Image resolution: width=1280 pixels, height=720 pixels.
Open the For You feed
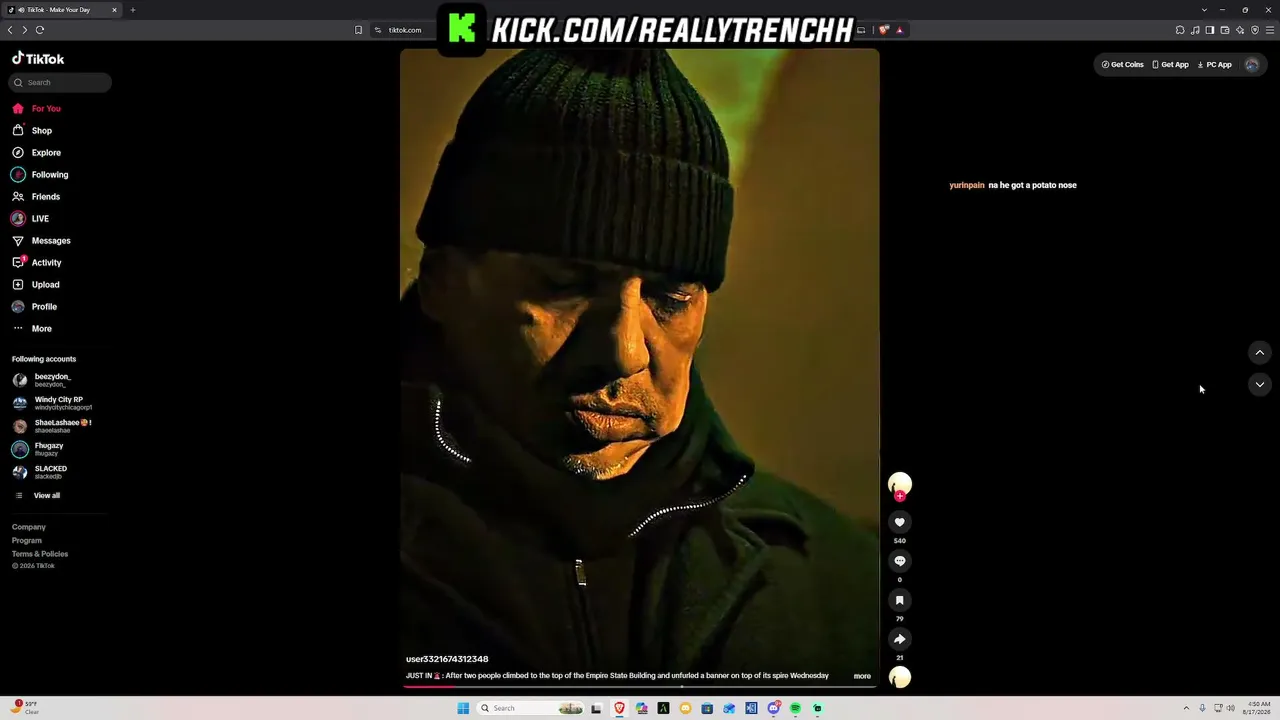pyautogui.click(x=37, y=108)
